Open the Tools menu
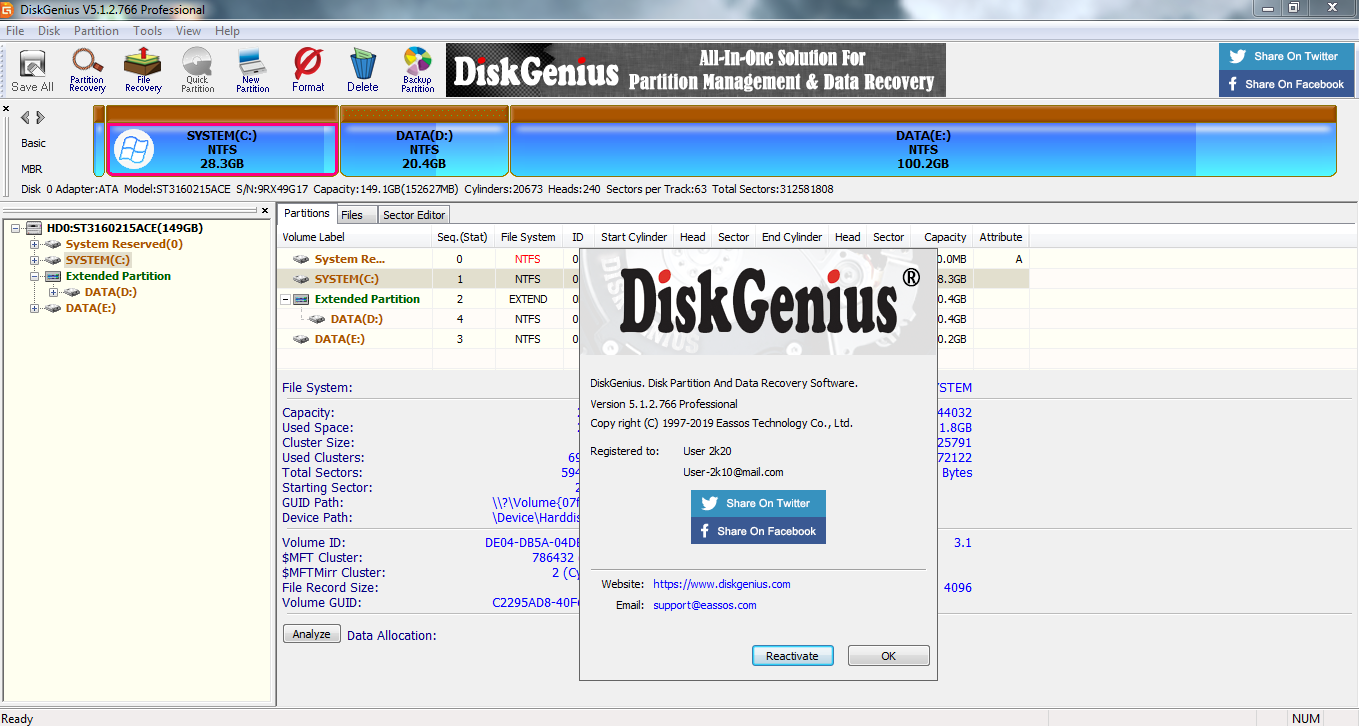This screenshot has width=1359, height=727. [x=147, y=31]
